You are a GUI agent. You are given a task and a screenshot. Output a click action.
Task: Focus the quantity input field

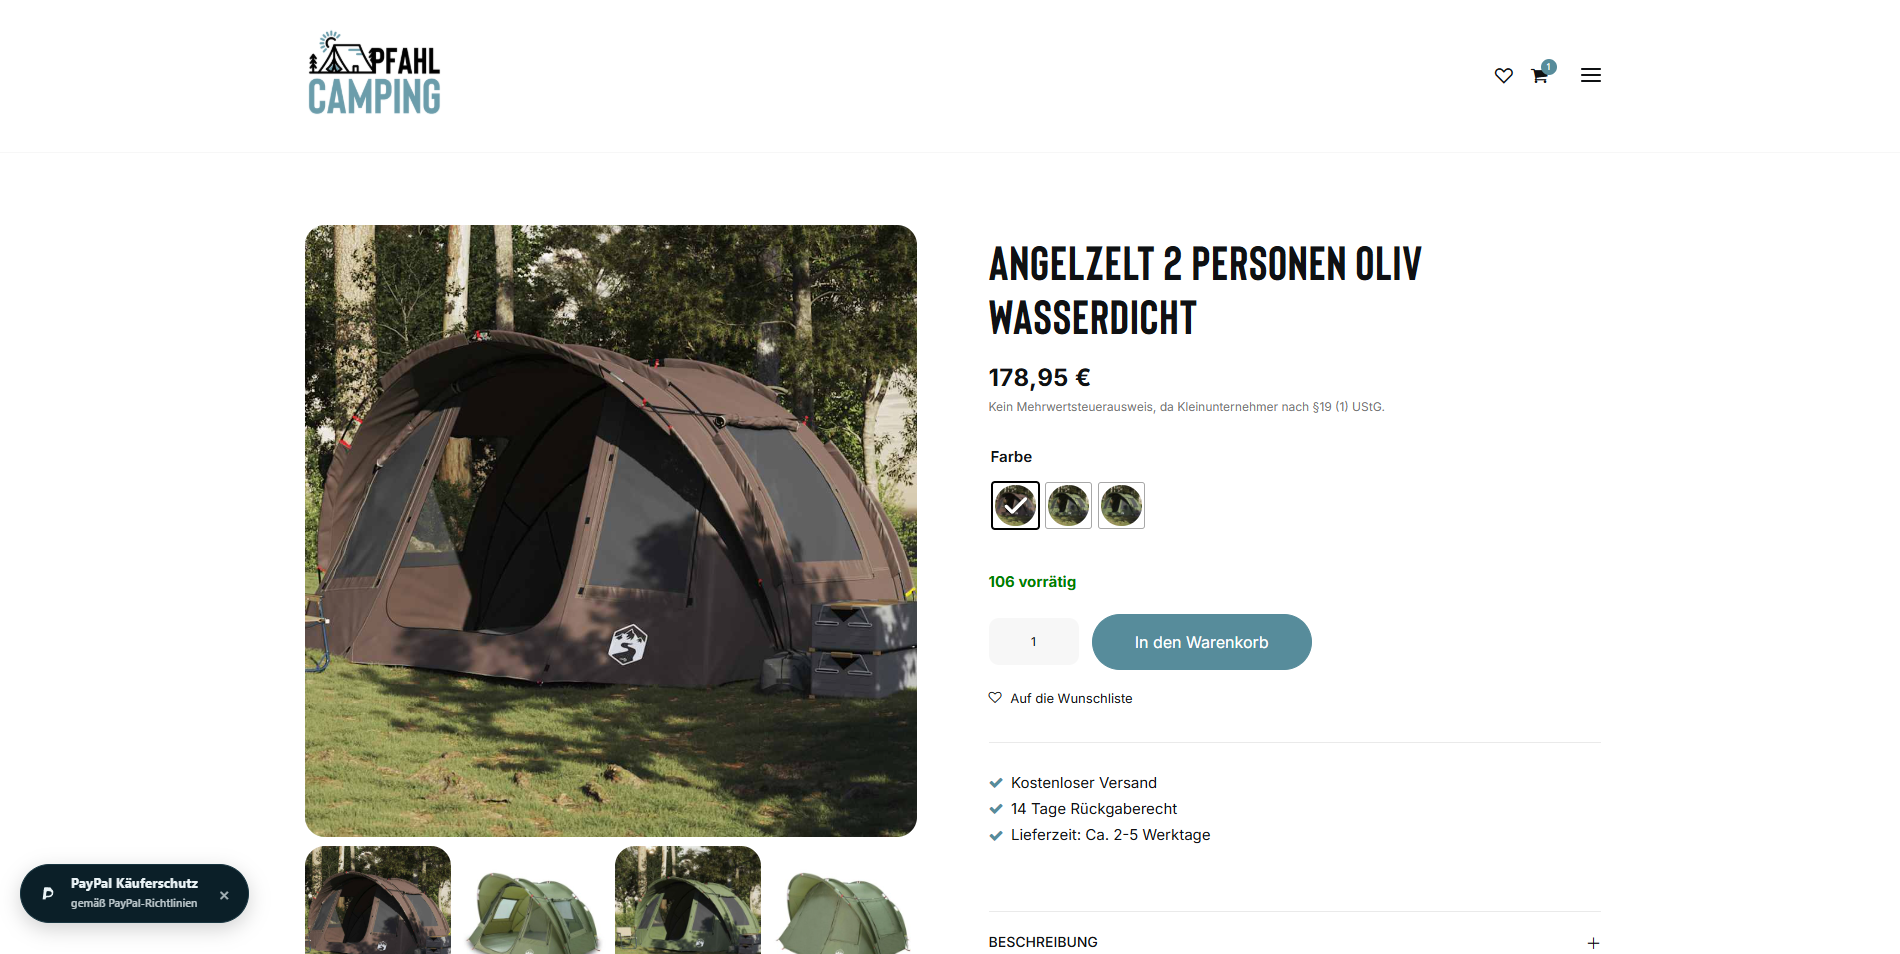[x=1033, y=642]
